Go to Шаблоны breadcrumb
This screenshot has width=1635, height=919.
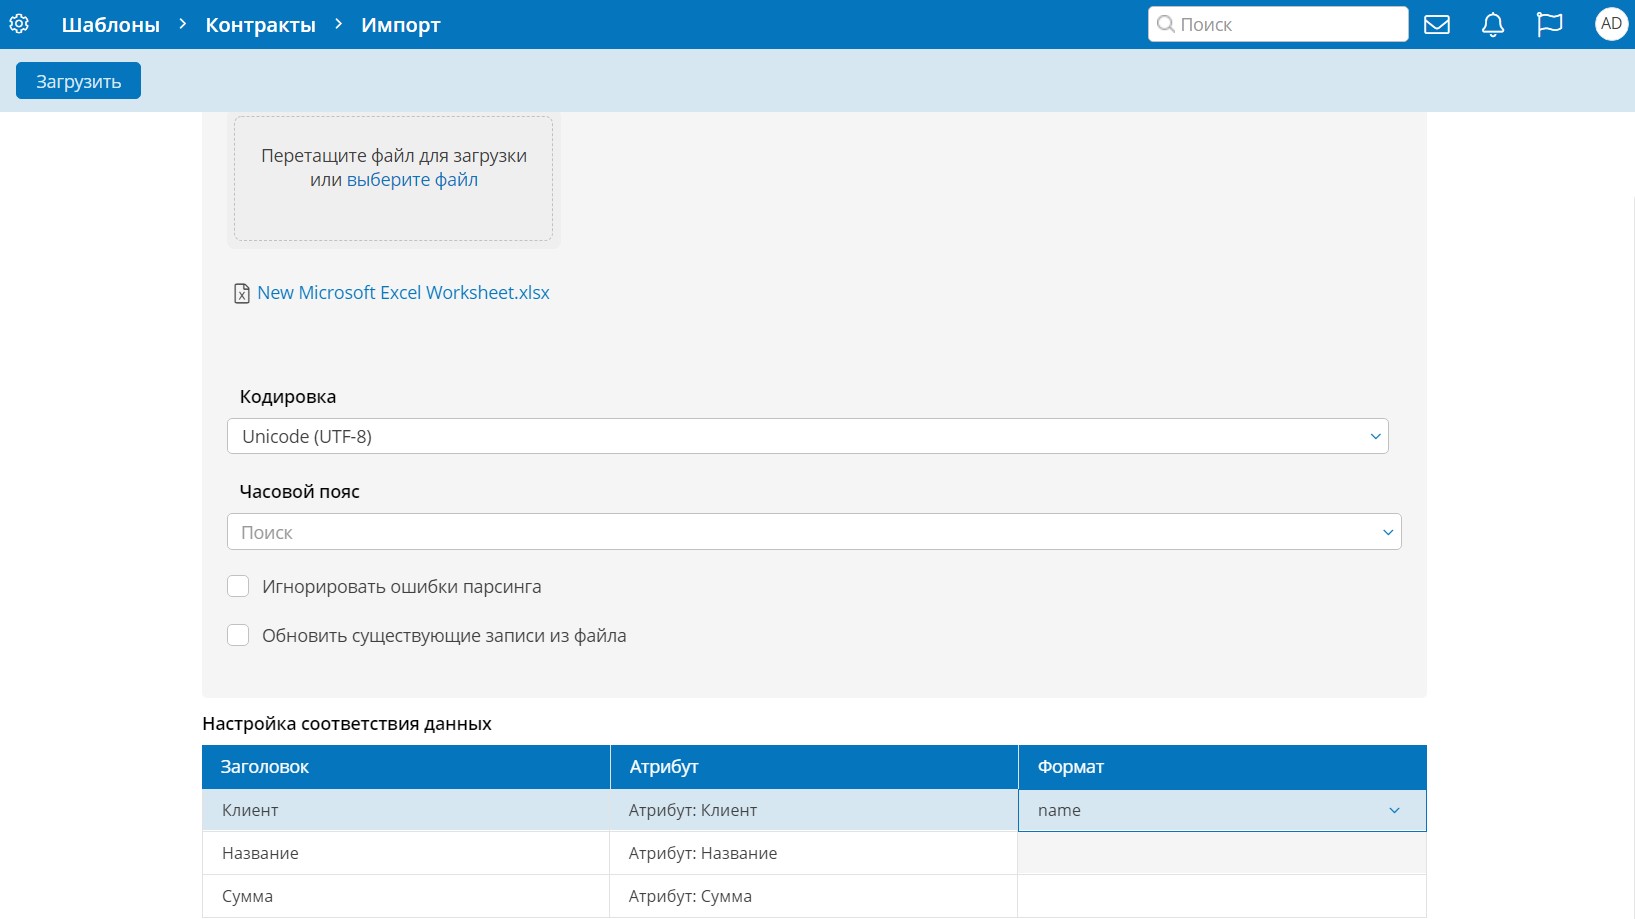tap(111, 25)
